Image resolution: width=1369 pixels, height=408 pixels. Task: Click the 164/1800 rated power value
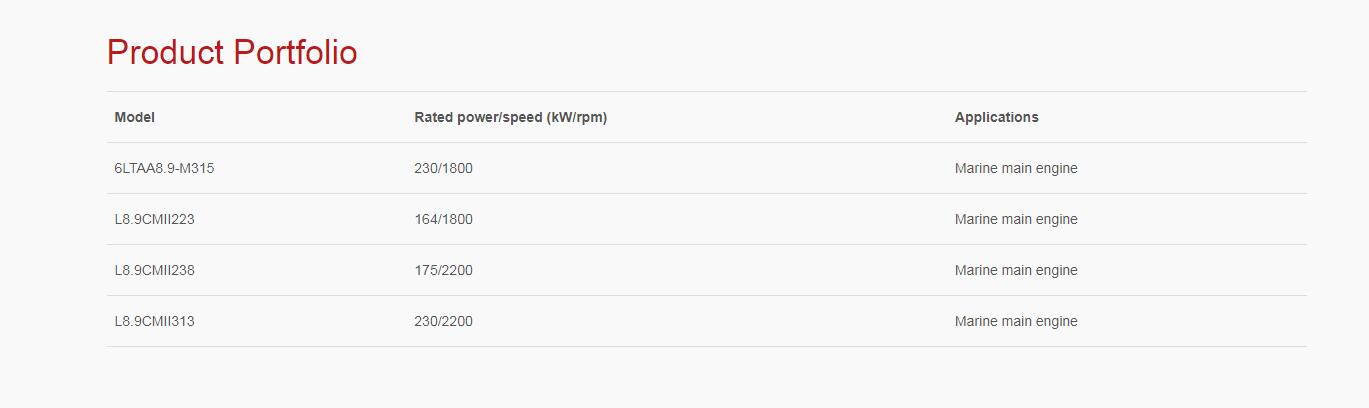[443, 219]
